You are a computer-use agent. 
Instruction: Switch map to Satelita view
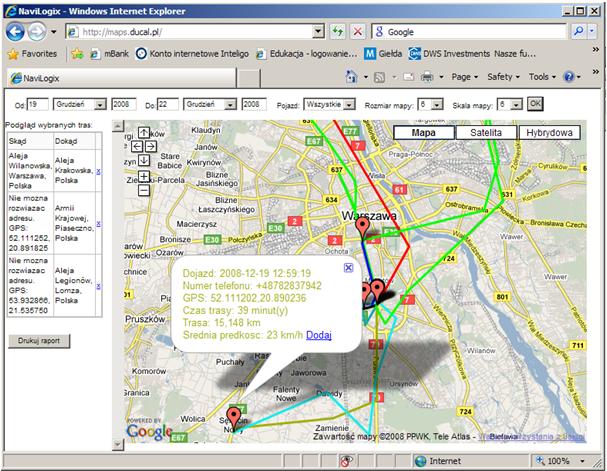click(x=486, y=133)
